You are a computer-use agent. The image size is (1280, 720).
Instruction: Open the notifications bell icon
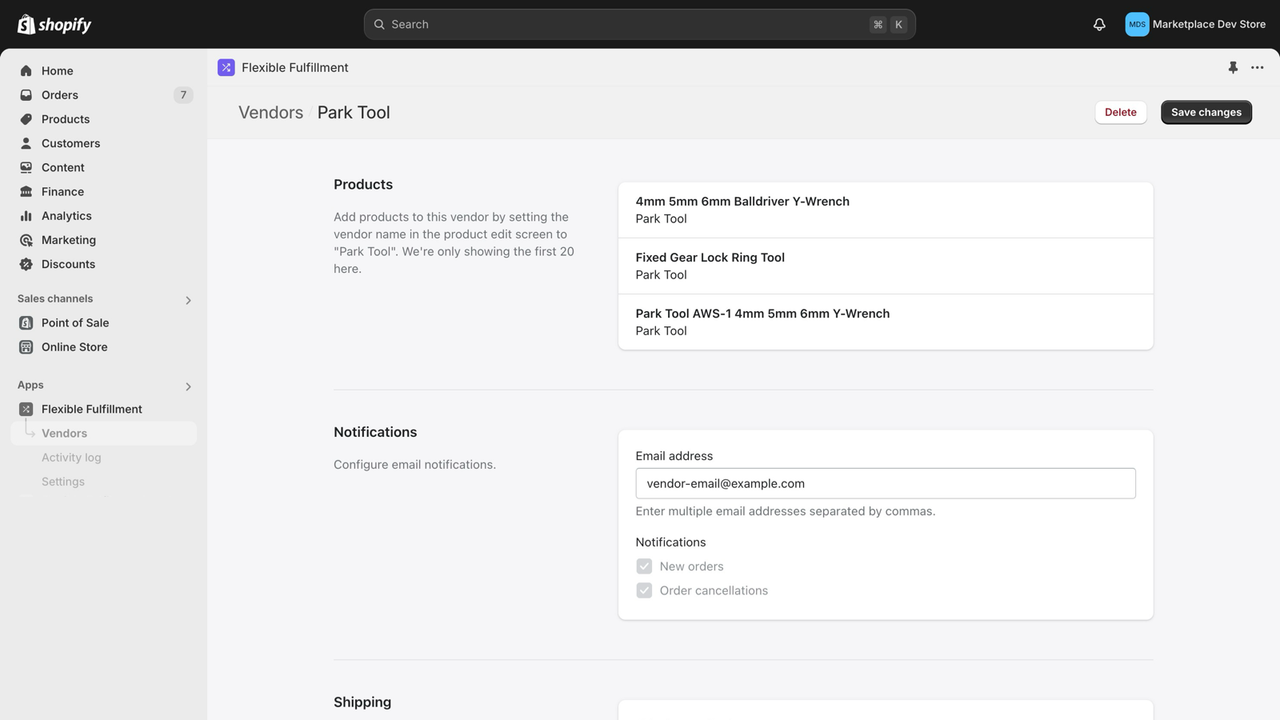1098,24
